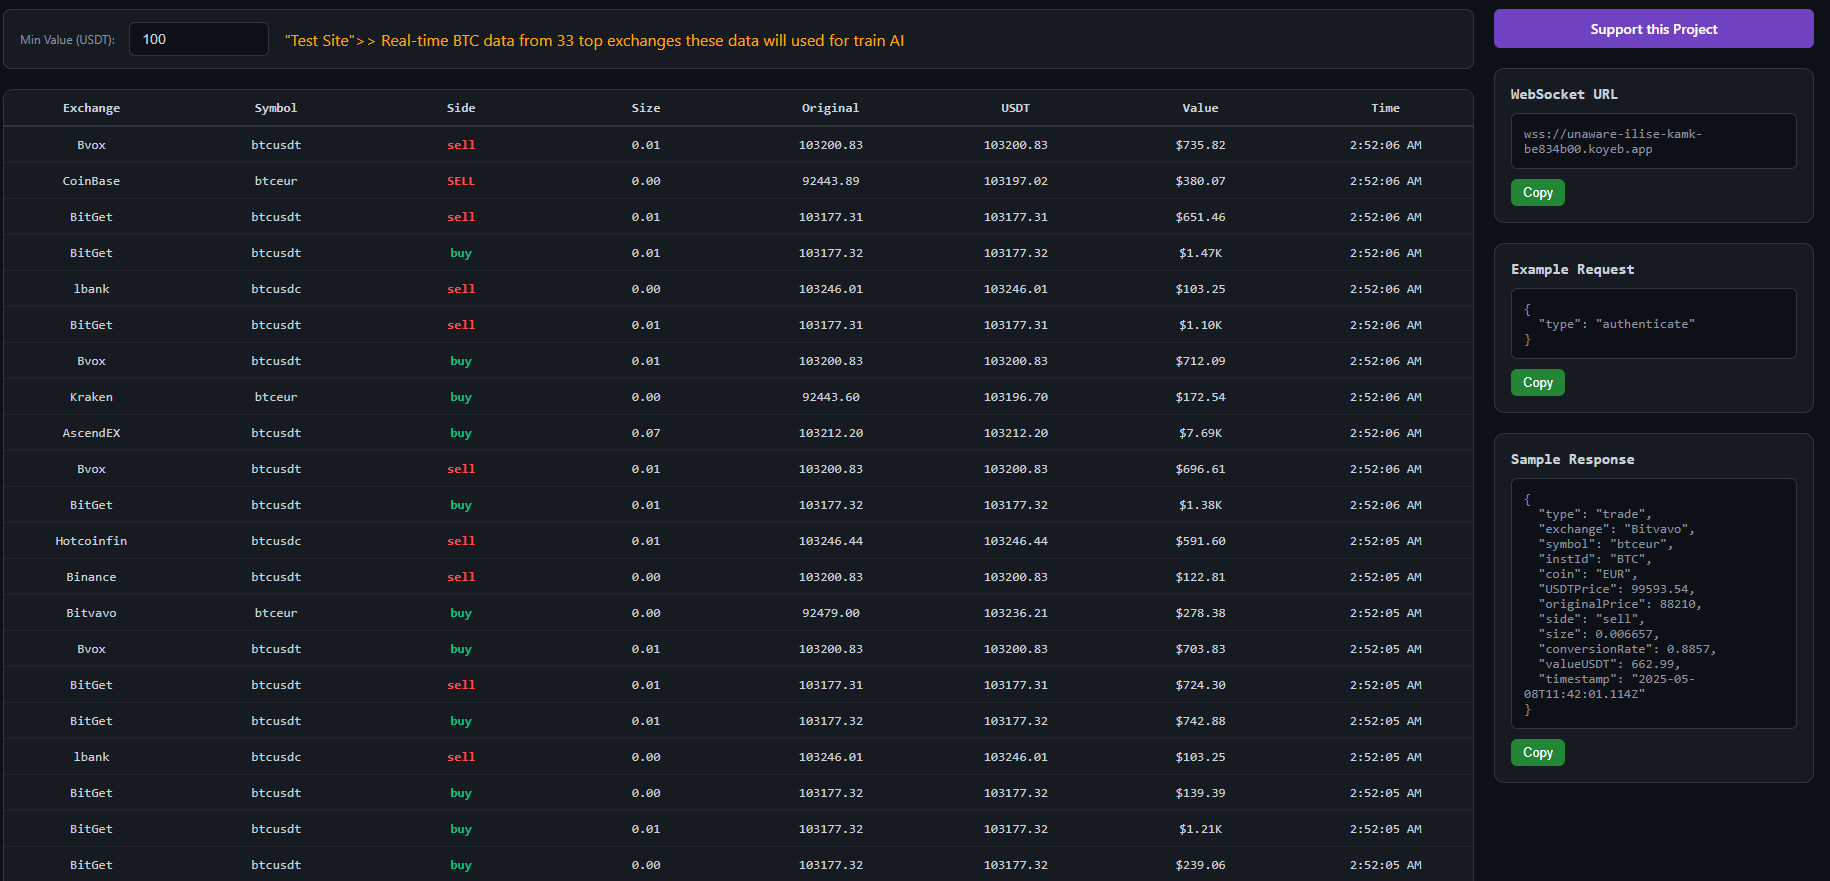Copy the Sample Response JSON
1830x881 pixels.
[x=1537, y=752]
